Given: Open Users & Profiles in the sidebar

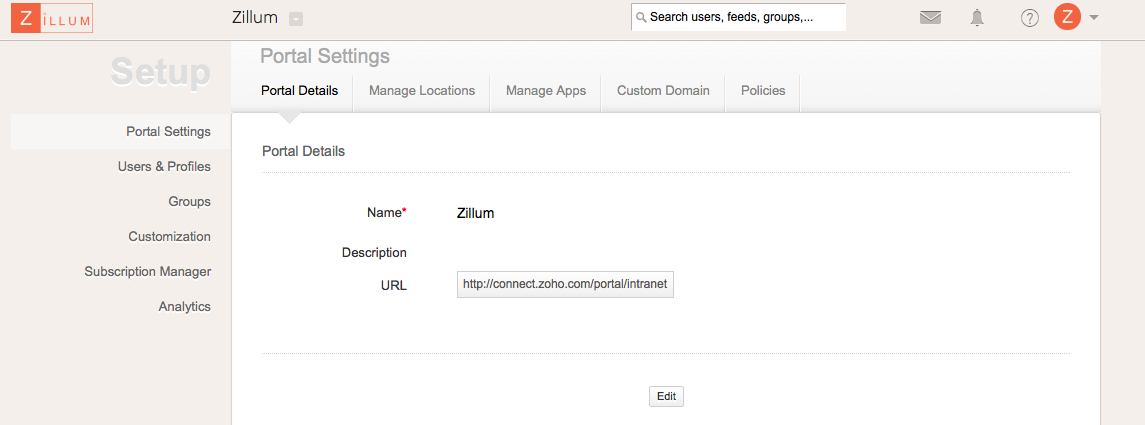Looking at the screenshot, I should tap(164, 166).
